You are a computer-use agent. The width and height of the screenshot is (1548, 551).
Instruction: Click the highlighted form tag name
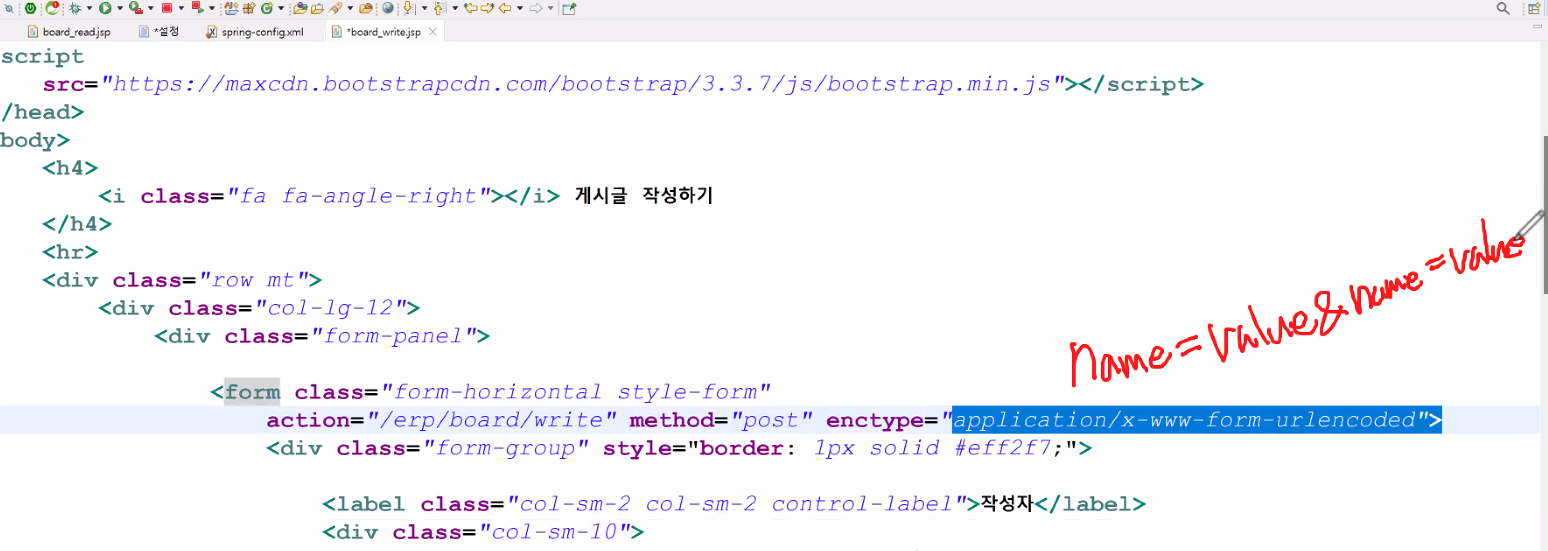(x=252, y=392)
